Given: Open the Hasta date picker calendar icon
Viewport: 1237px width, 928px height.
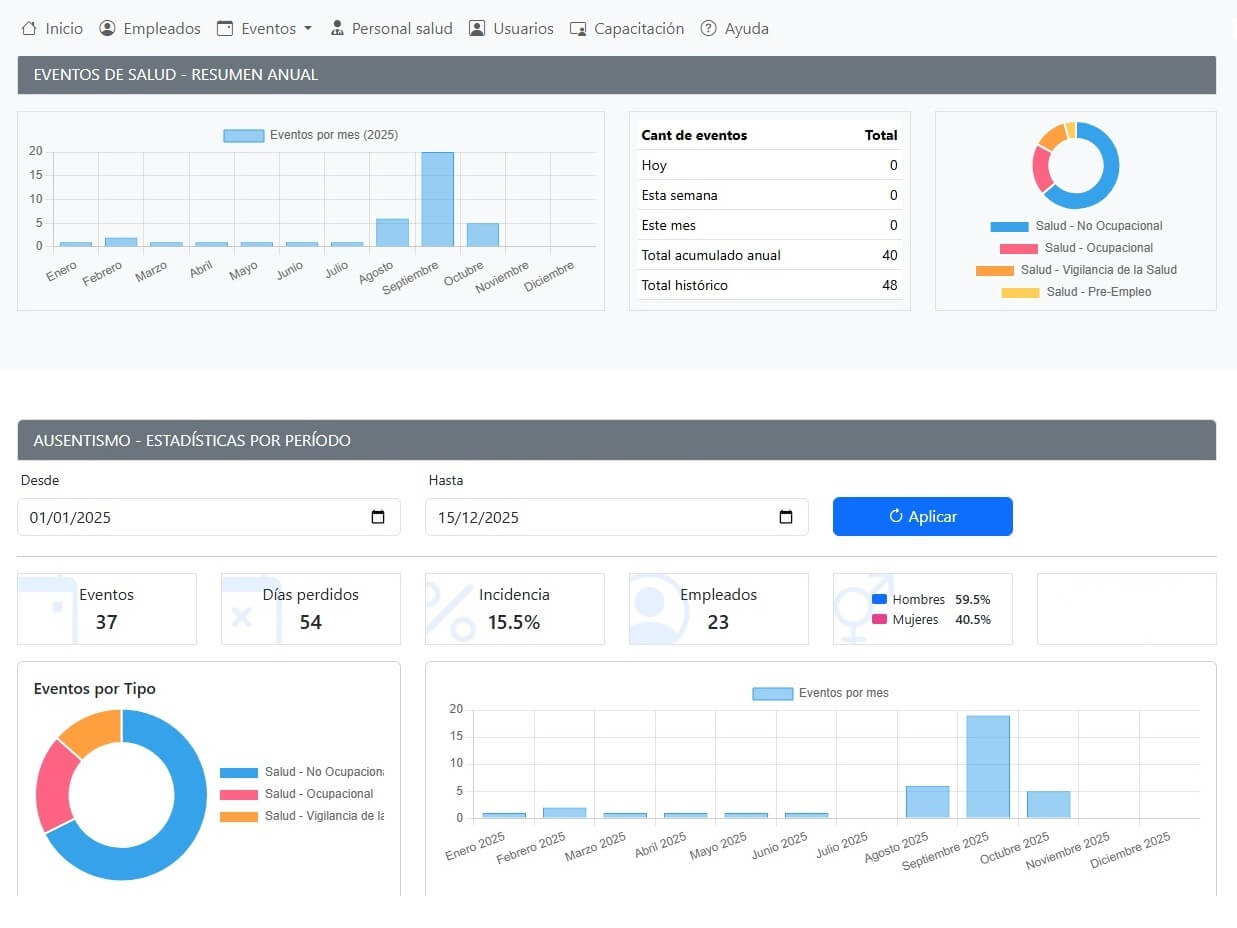Looking at the screenshot, I should [786, 517].
